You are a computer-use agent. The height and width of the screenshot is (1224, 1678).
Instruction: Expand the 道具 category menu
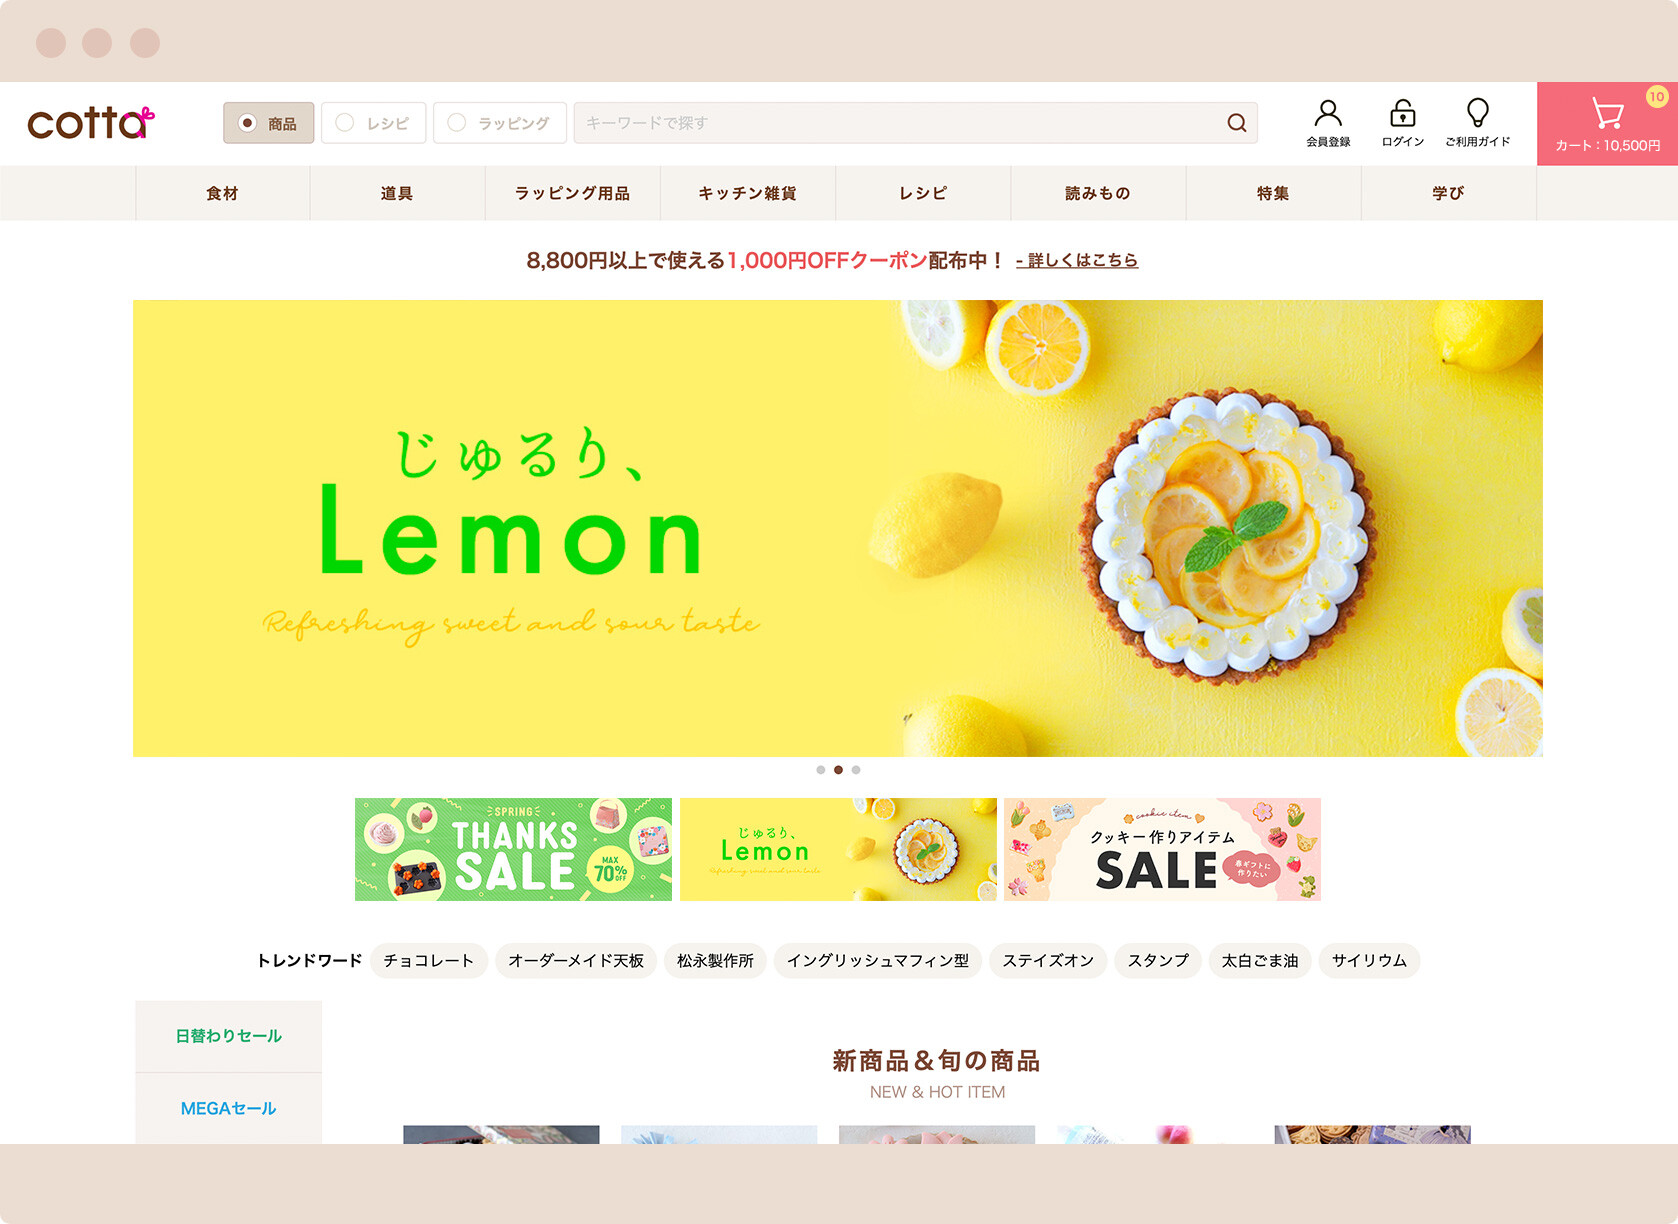[x=397, y=193]
